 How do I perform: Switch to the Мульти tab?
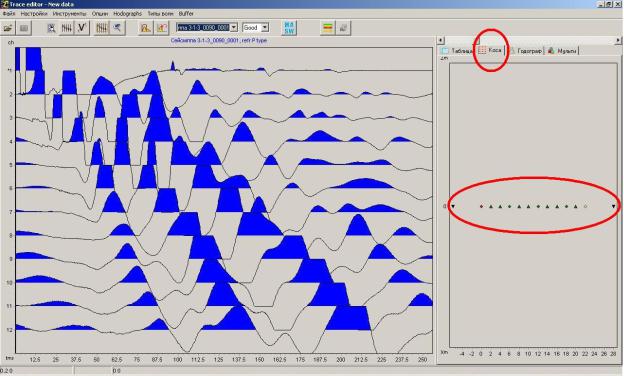click(x=562, y=51)
